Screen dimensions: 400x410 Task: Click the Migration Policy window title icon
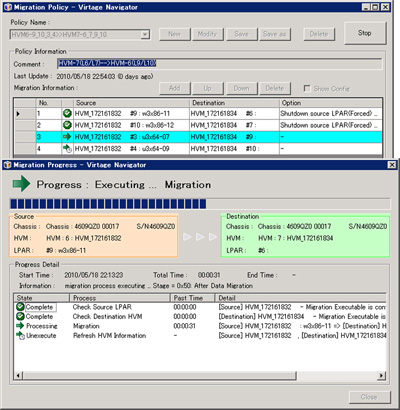pyautogui.click(x=8, y=7)
